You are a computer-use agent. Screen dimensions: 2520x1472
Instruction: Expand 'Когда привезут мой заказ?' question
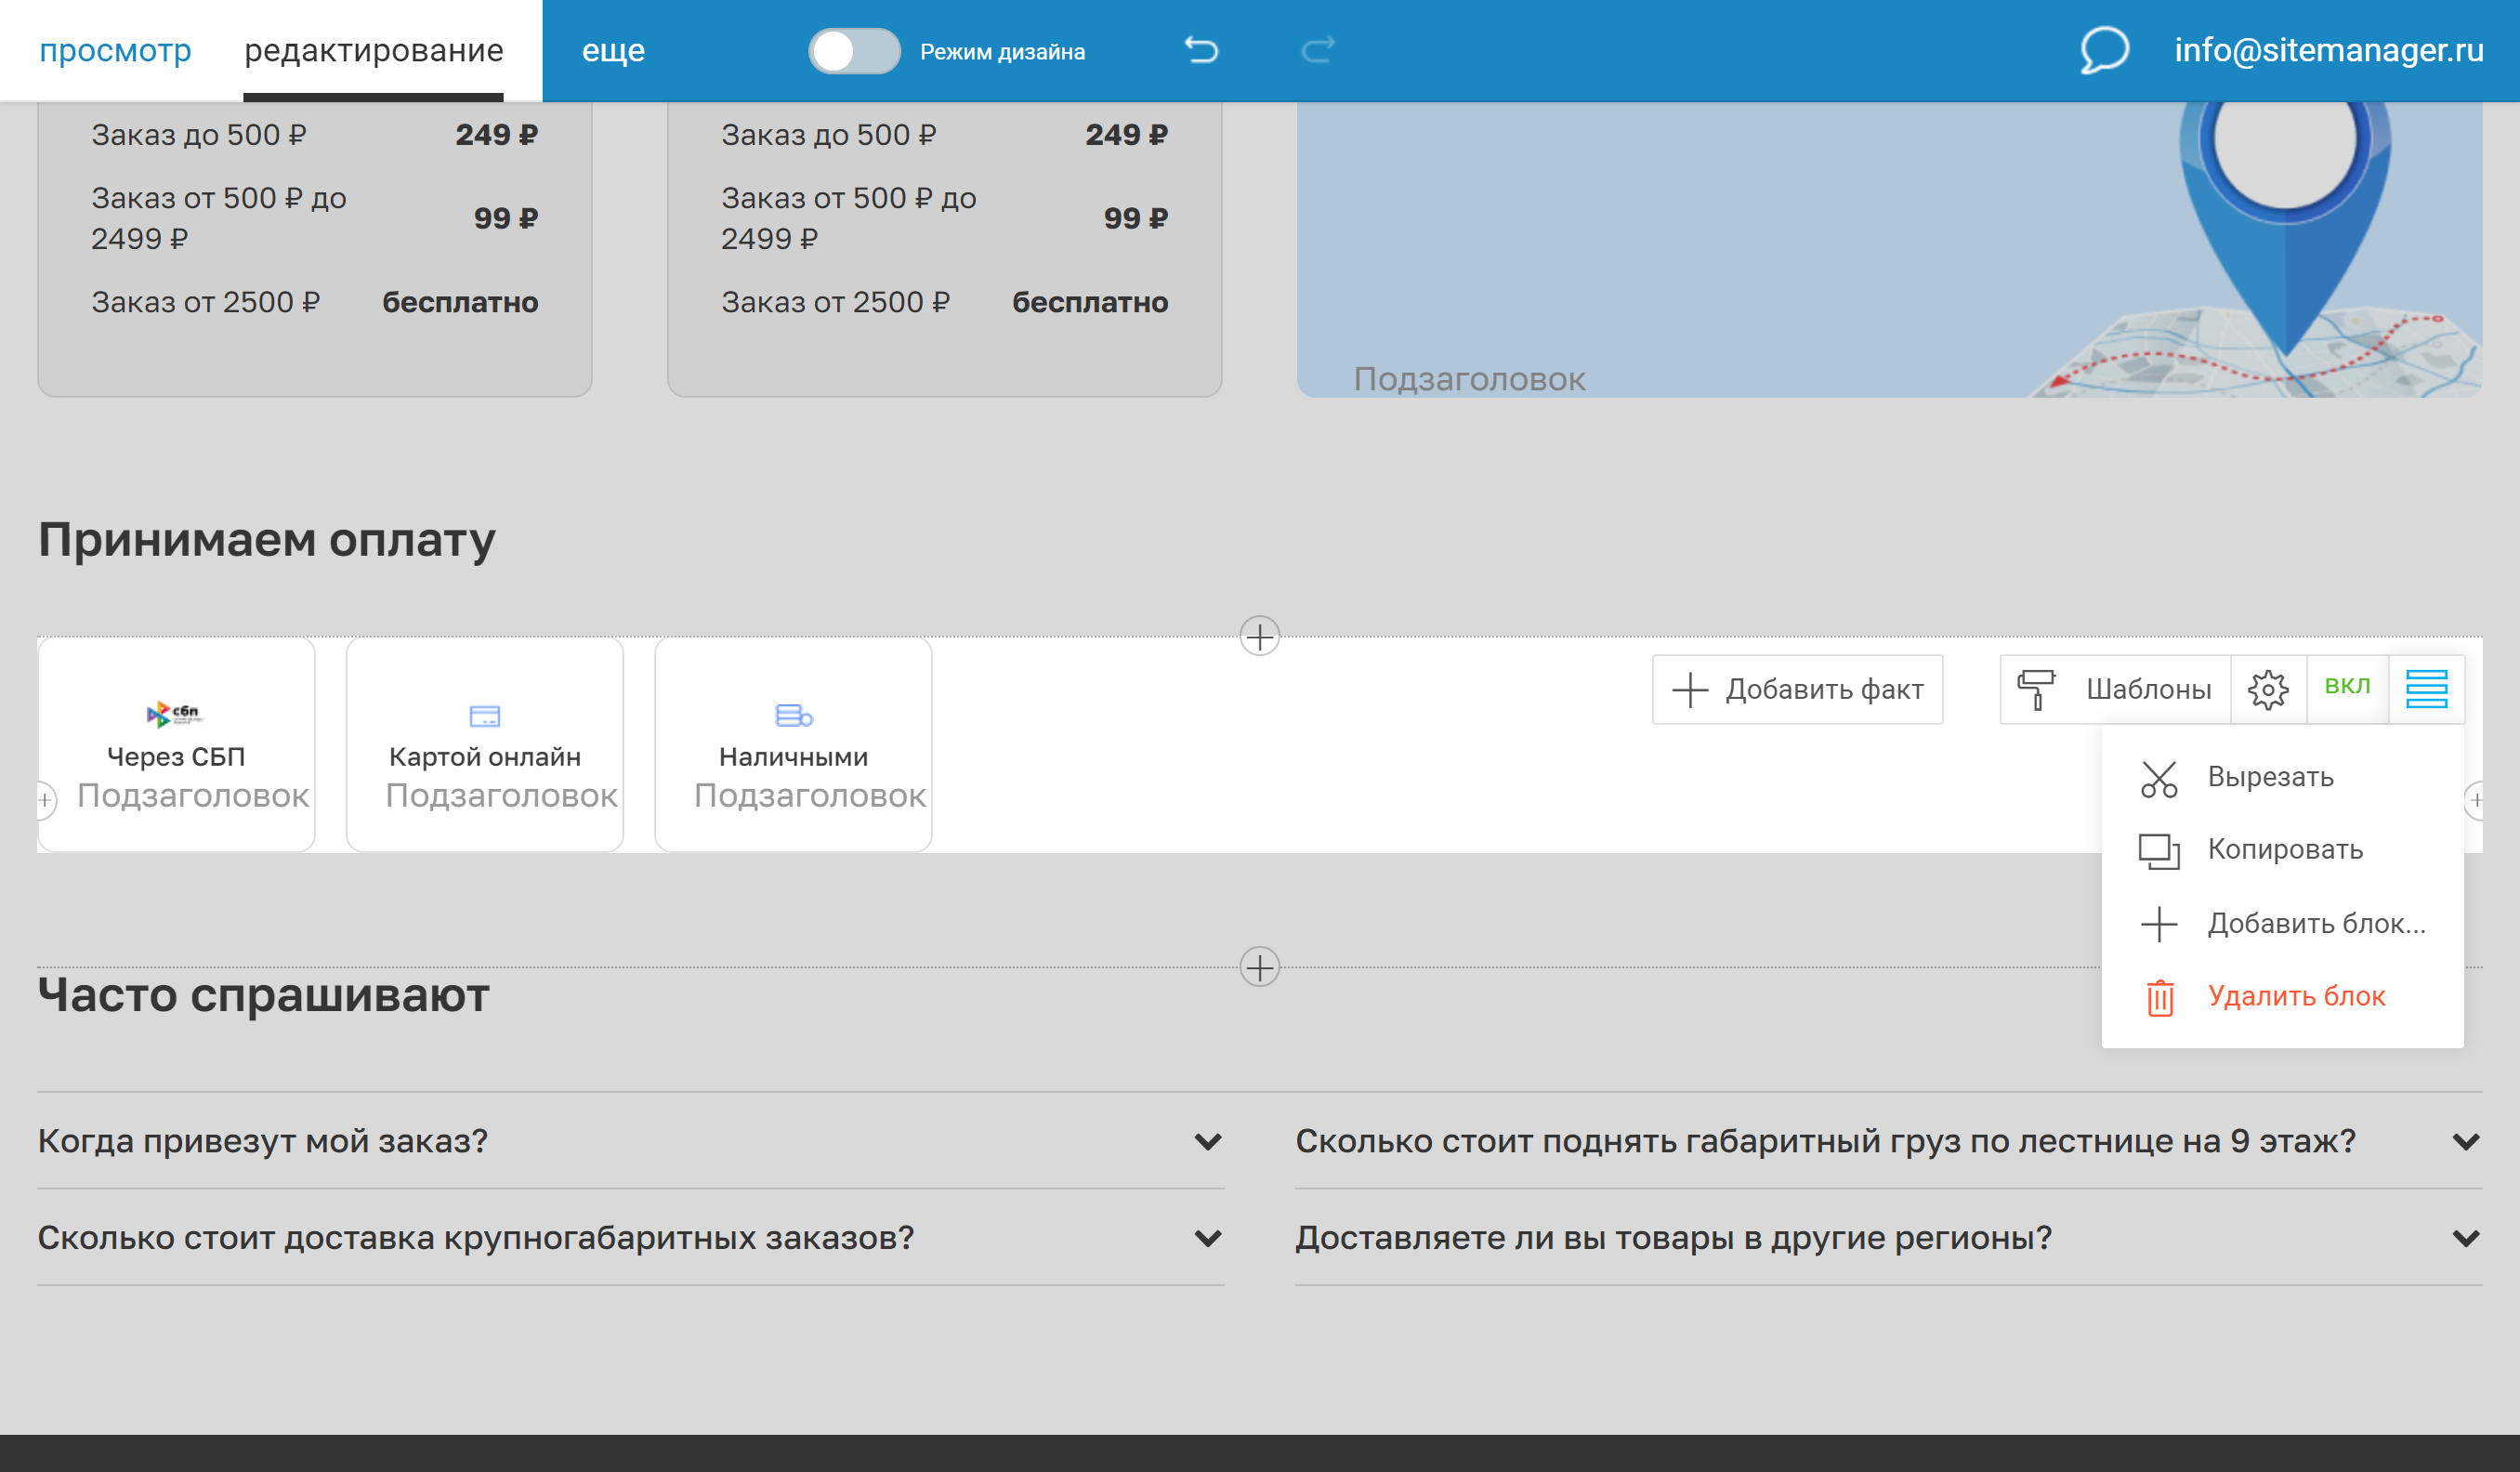coord(1207,1141)
